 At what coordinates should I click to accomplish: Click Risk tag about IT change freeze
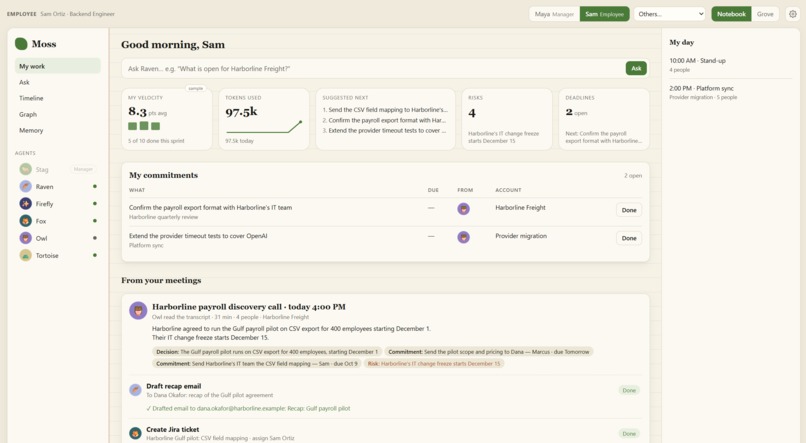click(x=434, y=363)
